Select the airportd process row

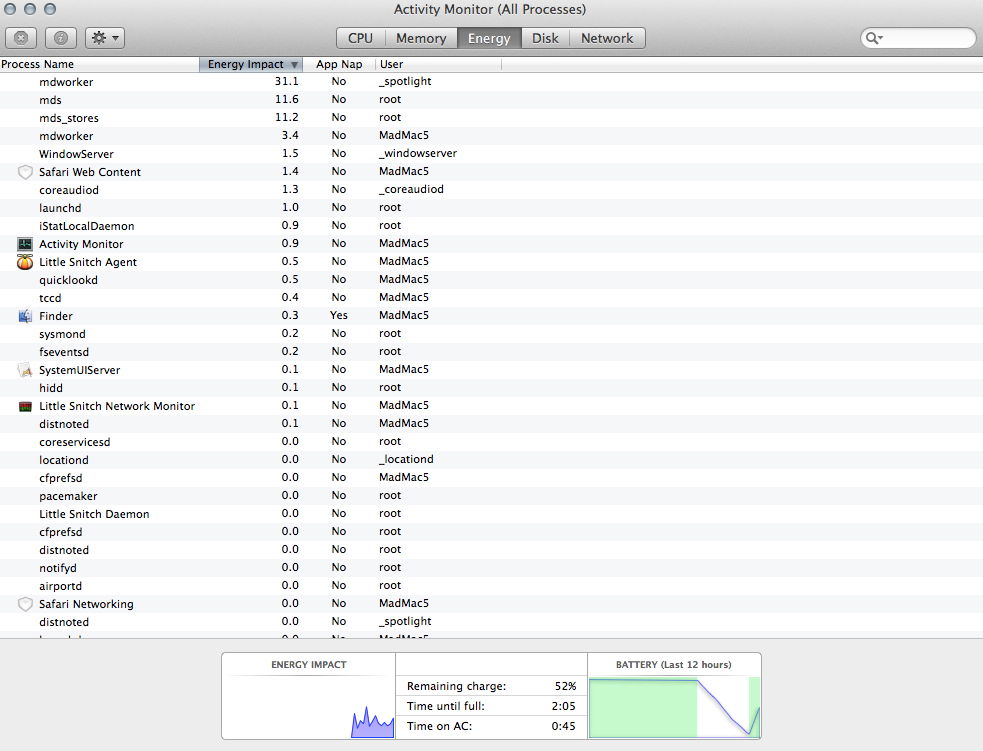pos(492,586)
